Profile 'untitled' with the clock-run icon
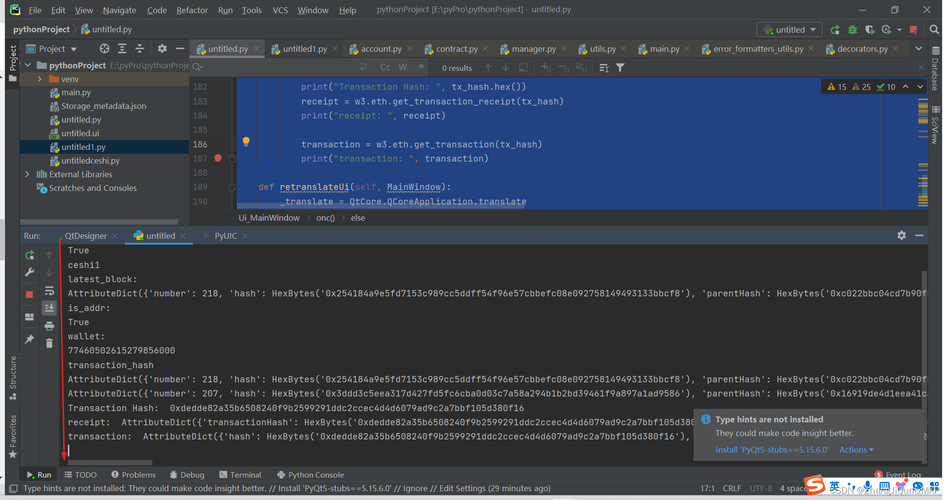The width and height of the screenshot is (947, 500). tap(886, 30)
